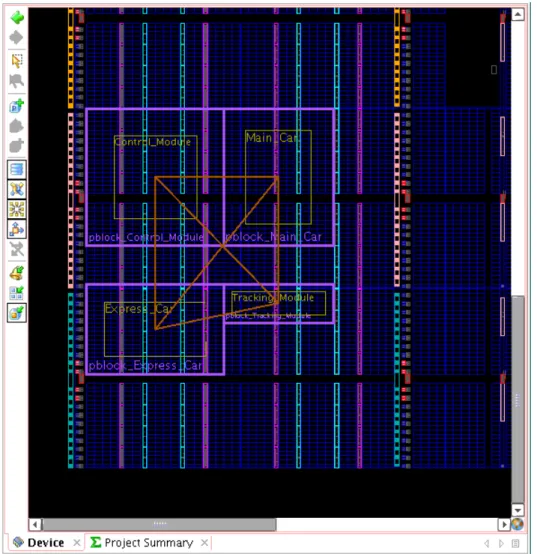Click the box with green check icon
The width and height of the screenshot is (537, 554).
(17, 313)
